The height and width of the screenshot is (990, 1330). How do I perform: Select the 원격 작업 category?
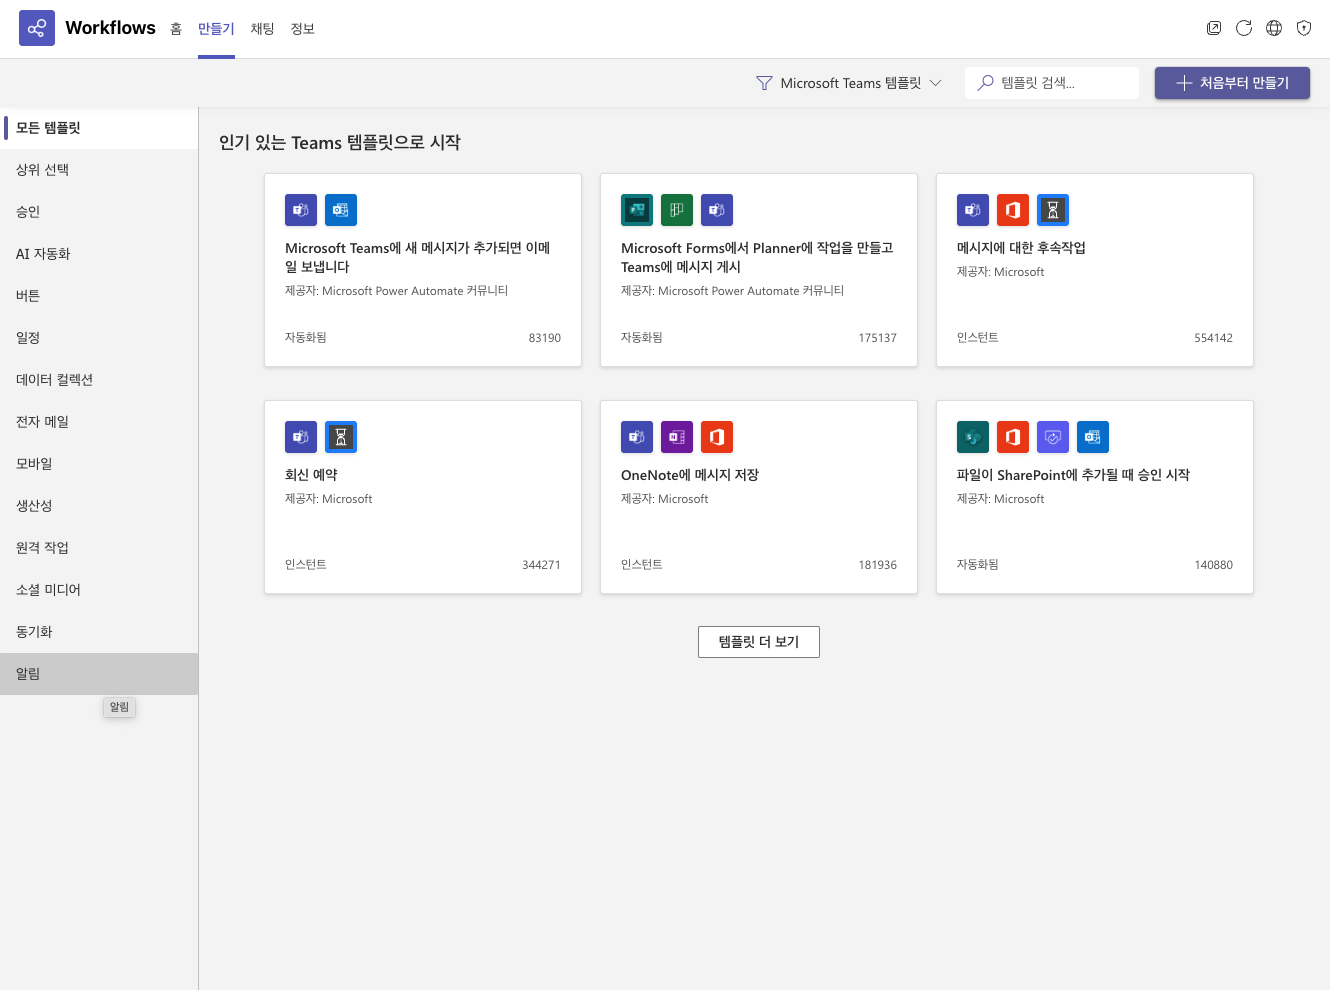point(99,548)
